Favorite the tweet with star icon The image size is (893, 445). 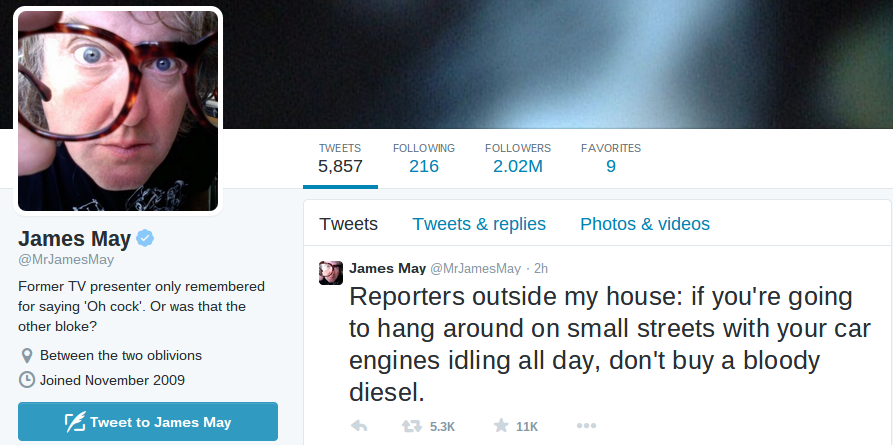[x=501, y=426]
